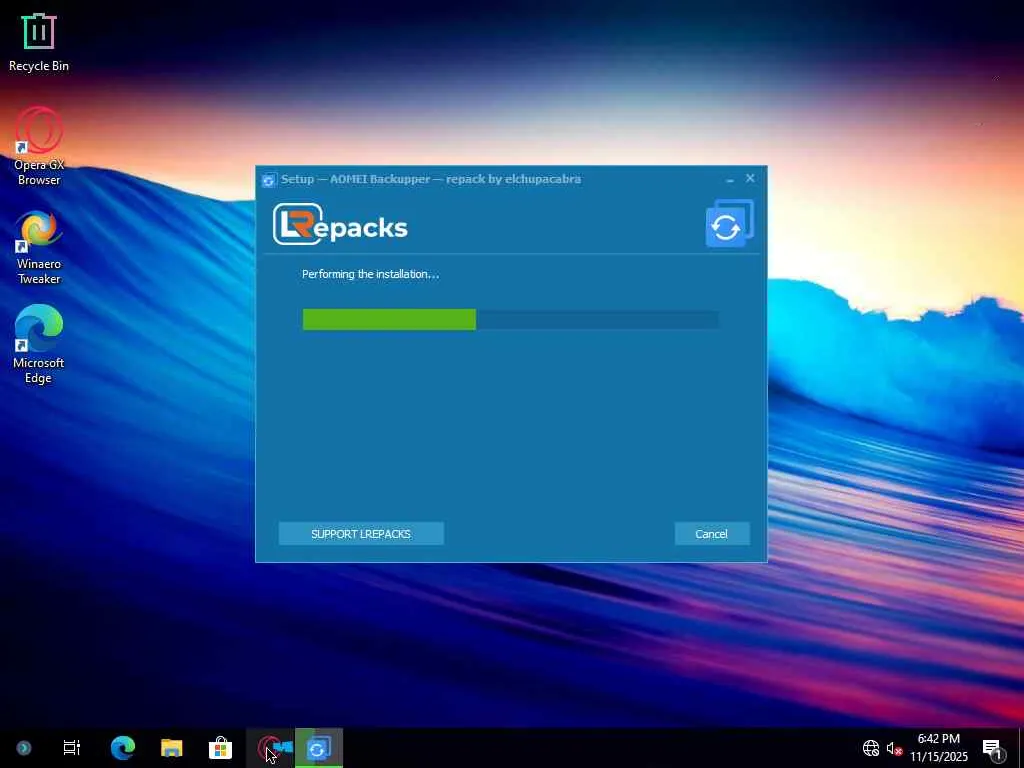
Task: Open Microsoft Edge from the taskbar
Action: point(122,748)
